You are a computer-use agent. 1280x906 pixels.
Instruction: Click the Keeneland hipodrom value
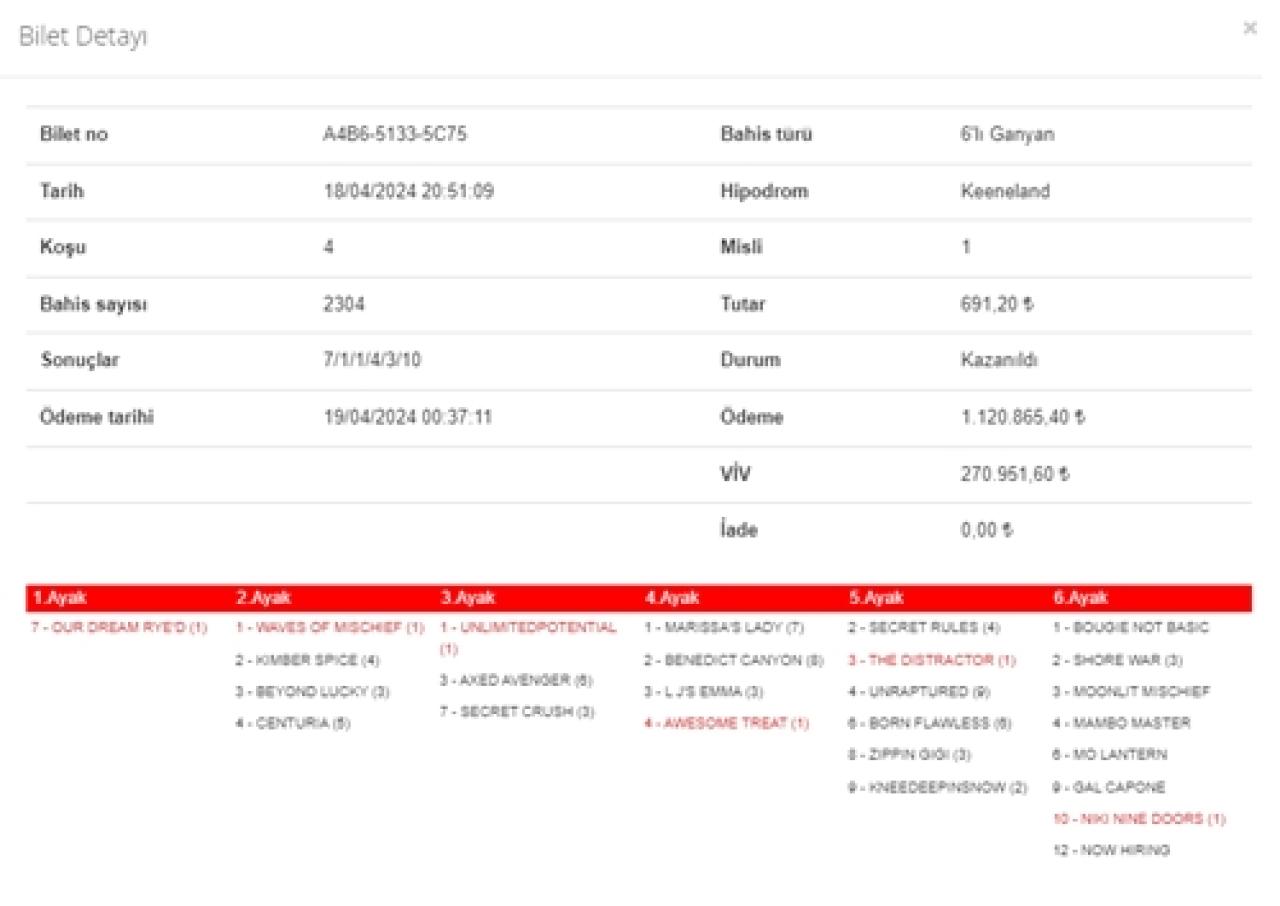click(1004, 192)
